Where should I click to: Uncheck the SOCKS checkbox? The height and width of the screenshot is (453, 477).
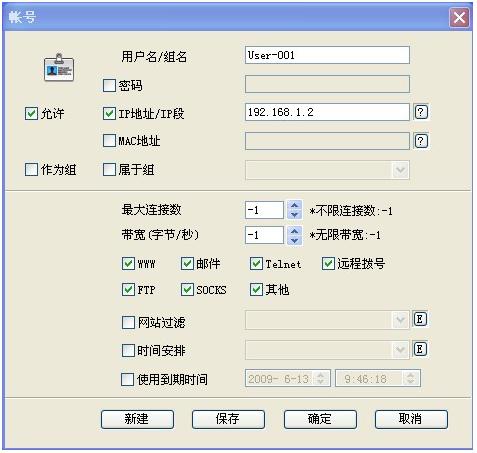(187, 290)
